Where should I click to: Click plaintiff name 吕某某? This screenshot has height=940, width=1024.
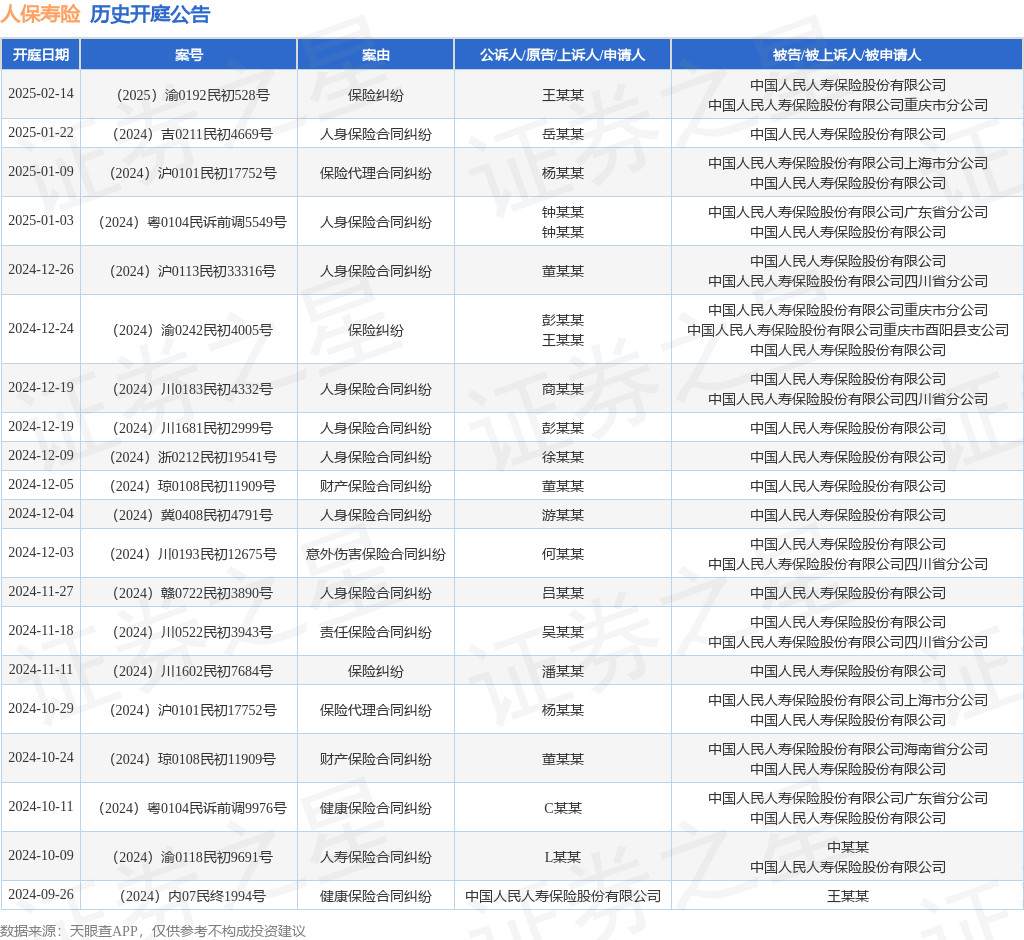coord(562,593)
